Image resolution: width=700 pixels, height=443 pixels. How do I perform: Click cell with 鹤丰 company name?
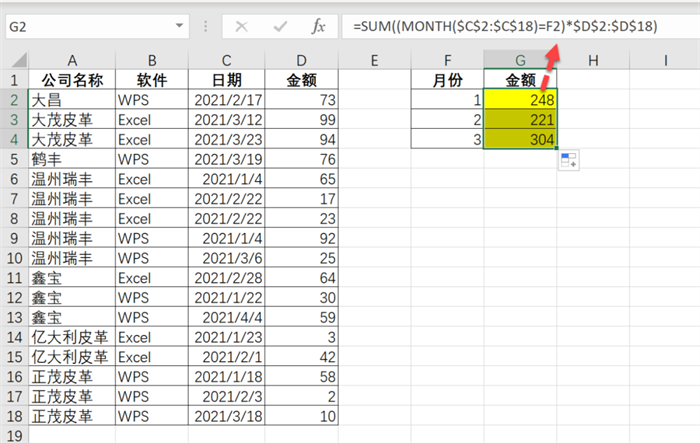[x=72, y=159]
